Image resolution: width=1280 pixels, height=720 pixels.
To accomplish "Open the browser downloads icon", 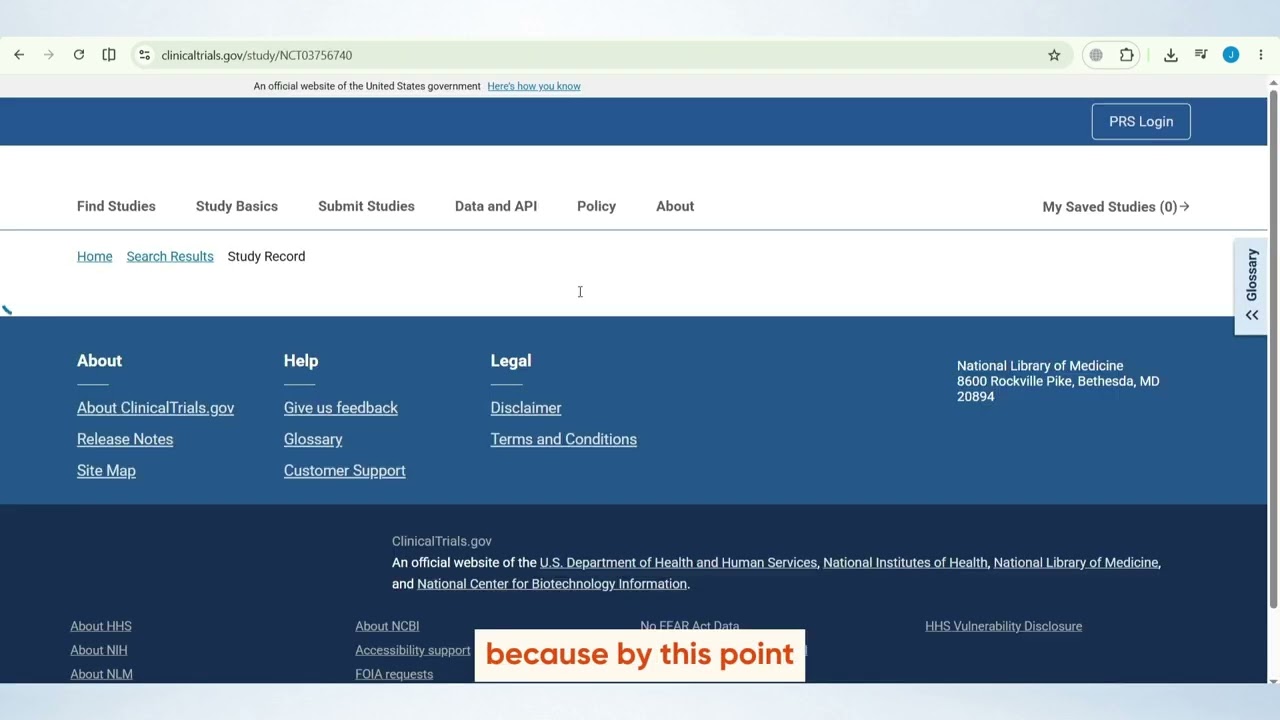I will 1171,55.
